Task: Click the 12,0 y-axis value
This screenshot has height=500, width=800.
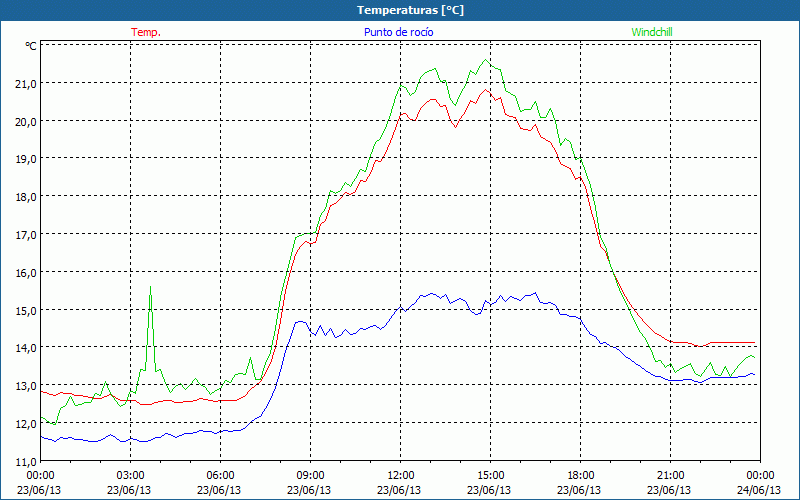Action: click(26, 424)
